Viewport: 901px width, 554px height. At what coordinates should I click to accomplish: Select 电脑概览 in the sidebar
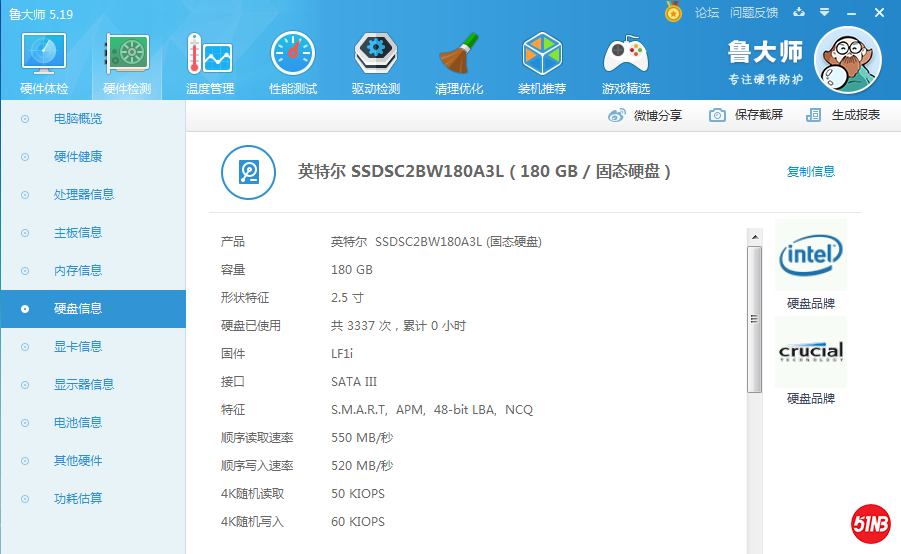click(x=78, y=119)
